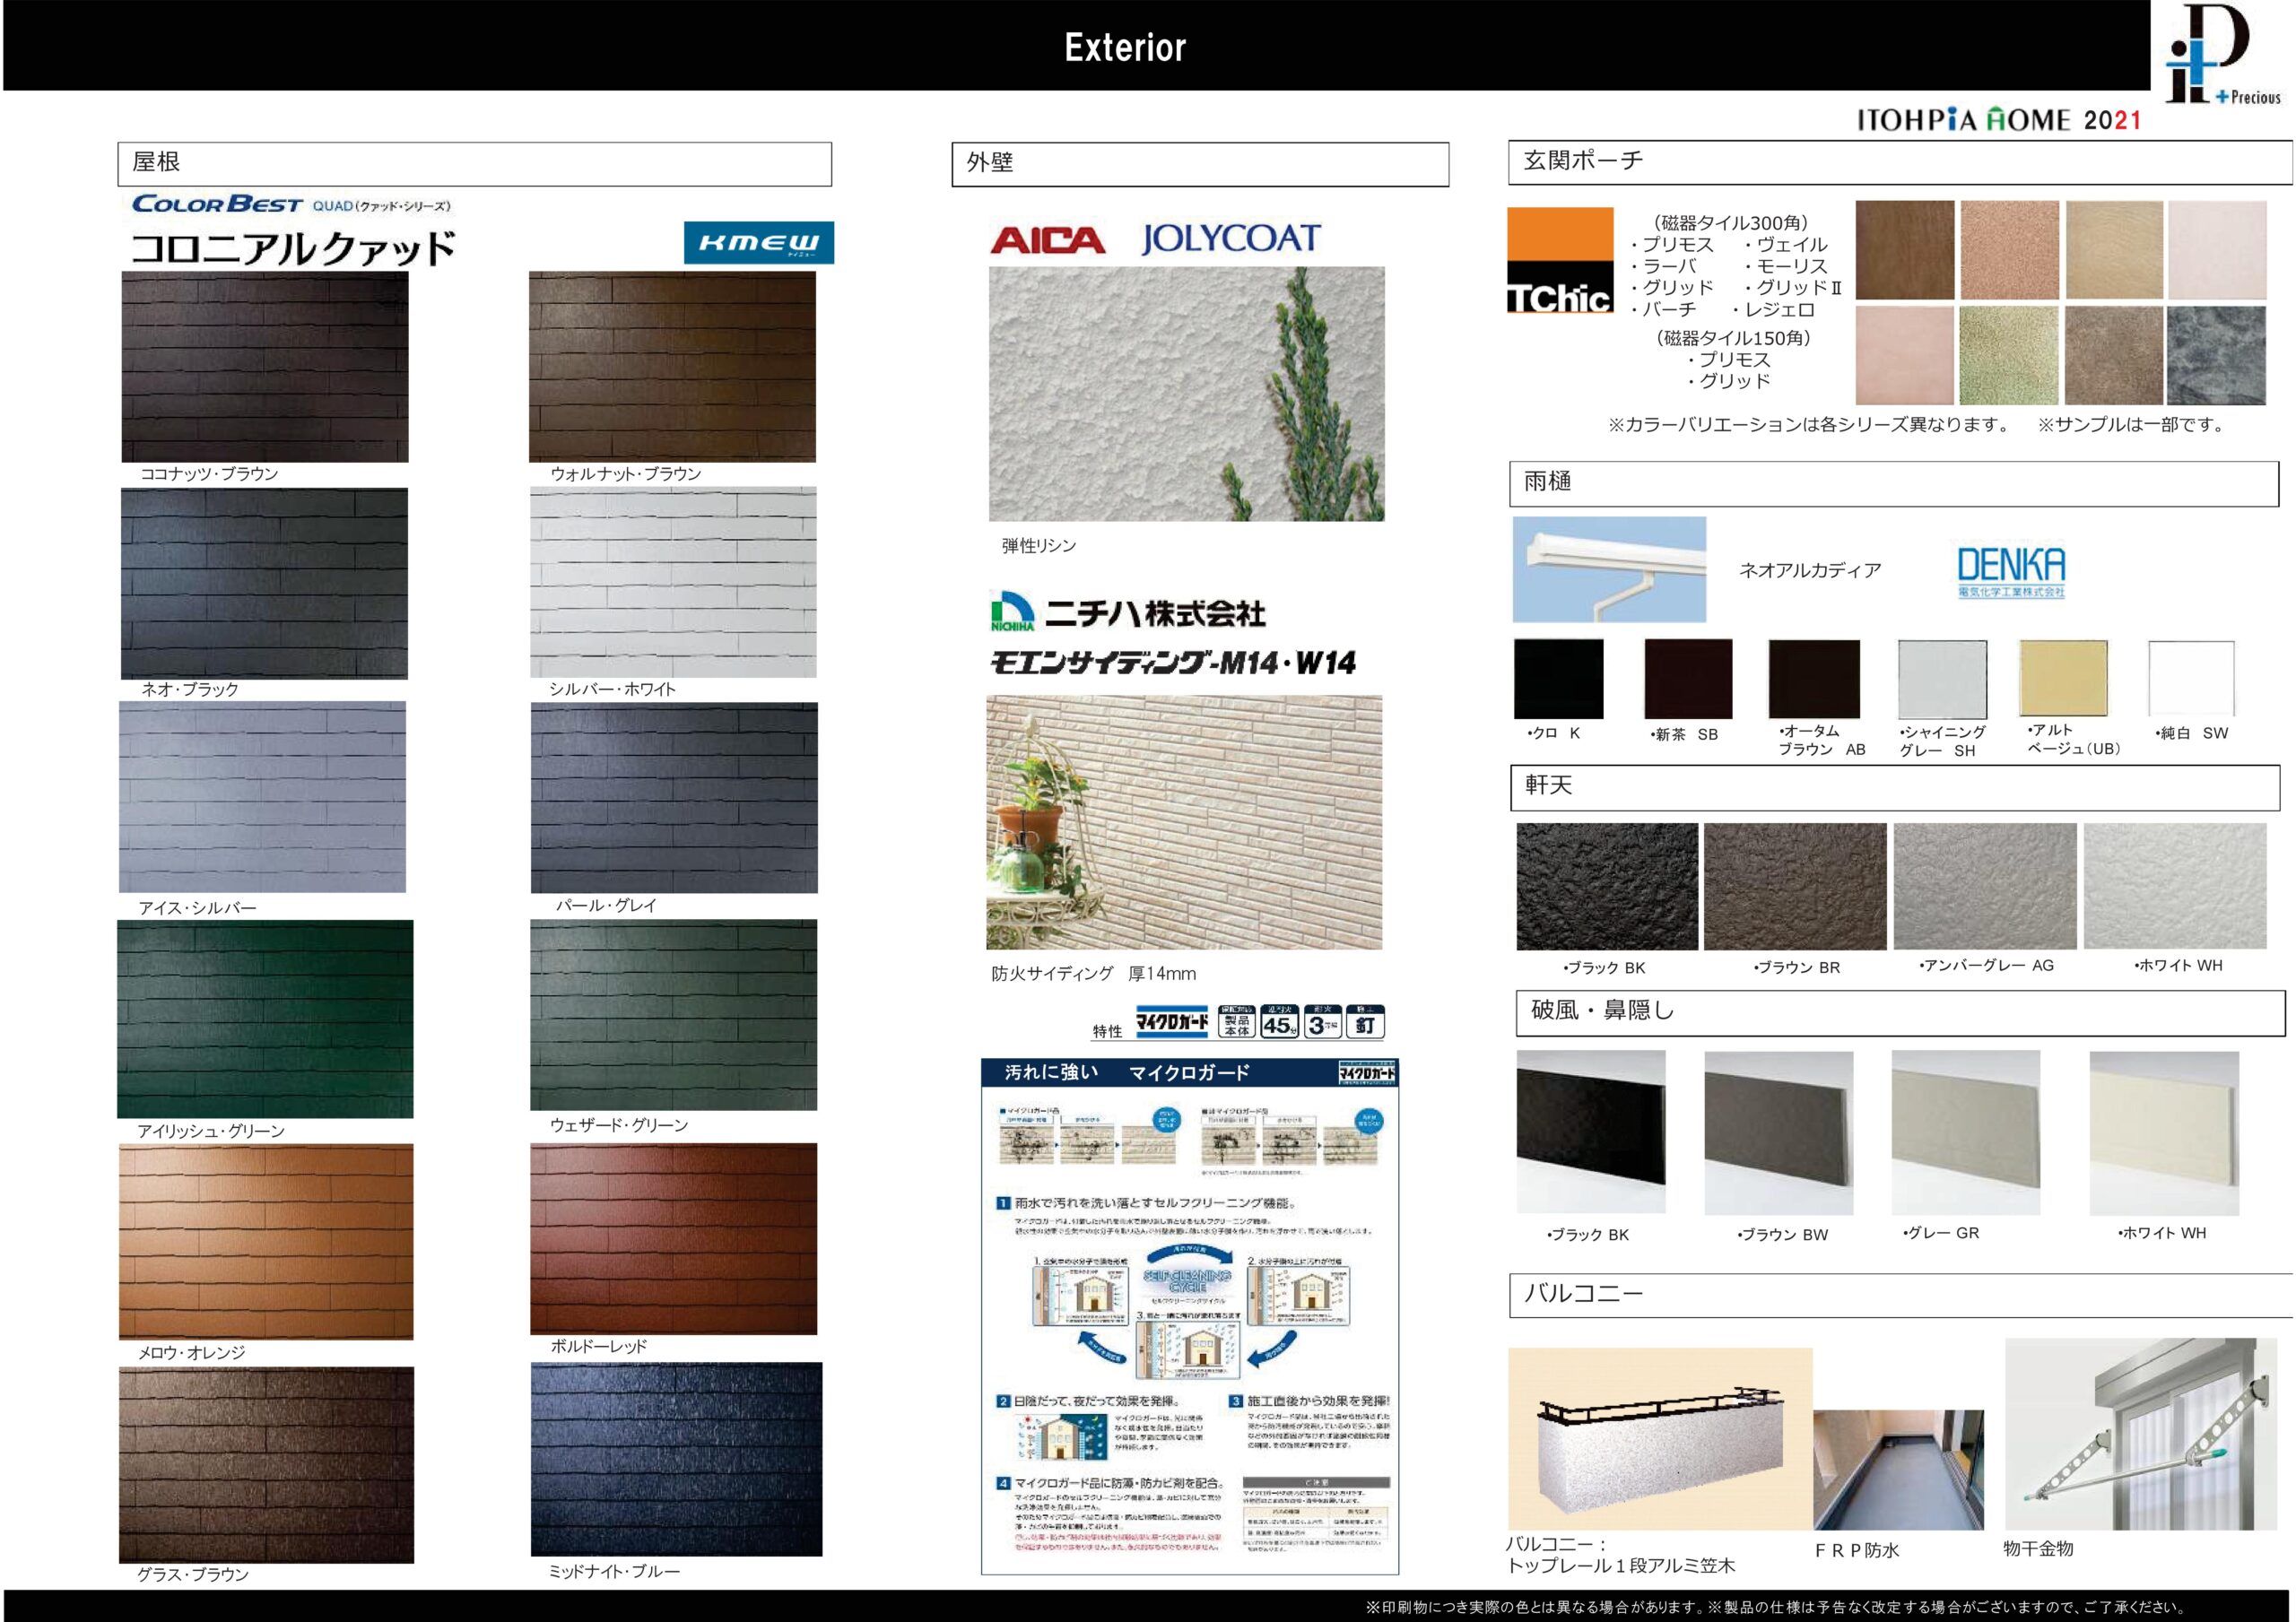Click the KMEW logo badge

(758, 243)
